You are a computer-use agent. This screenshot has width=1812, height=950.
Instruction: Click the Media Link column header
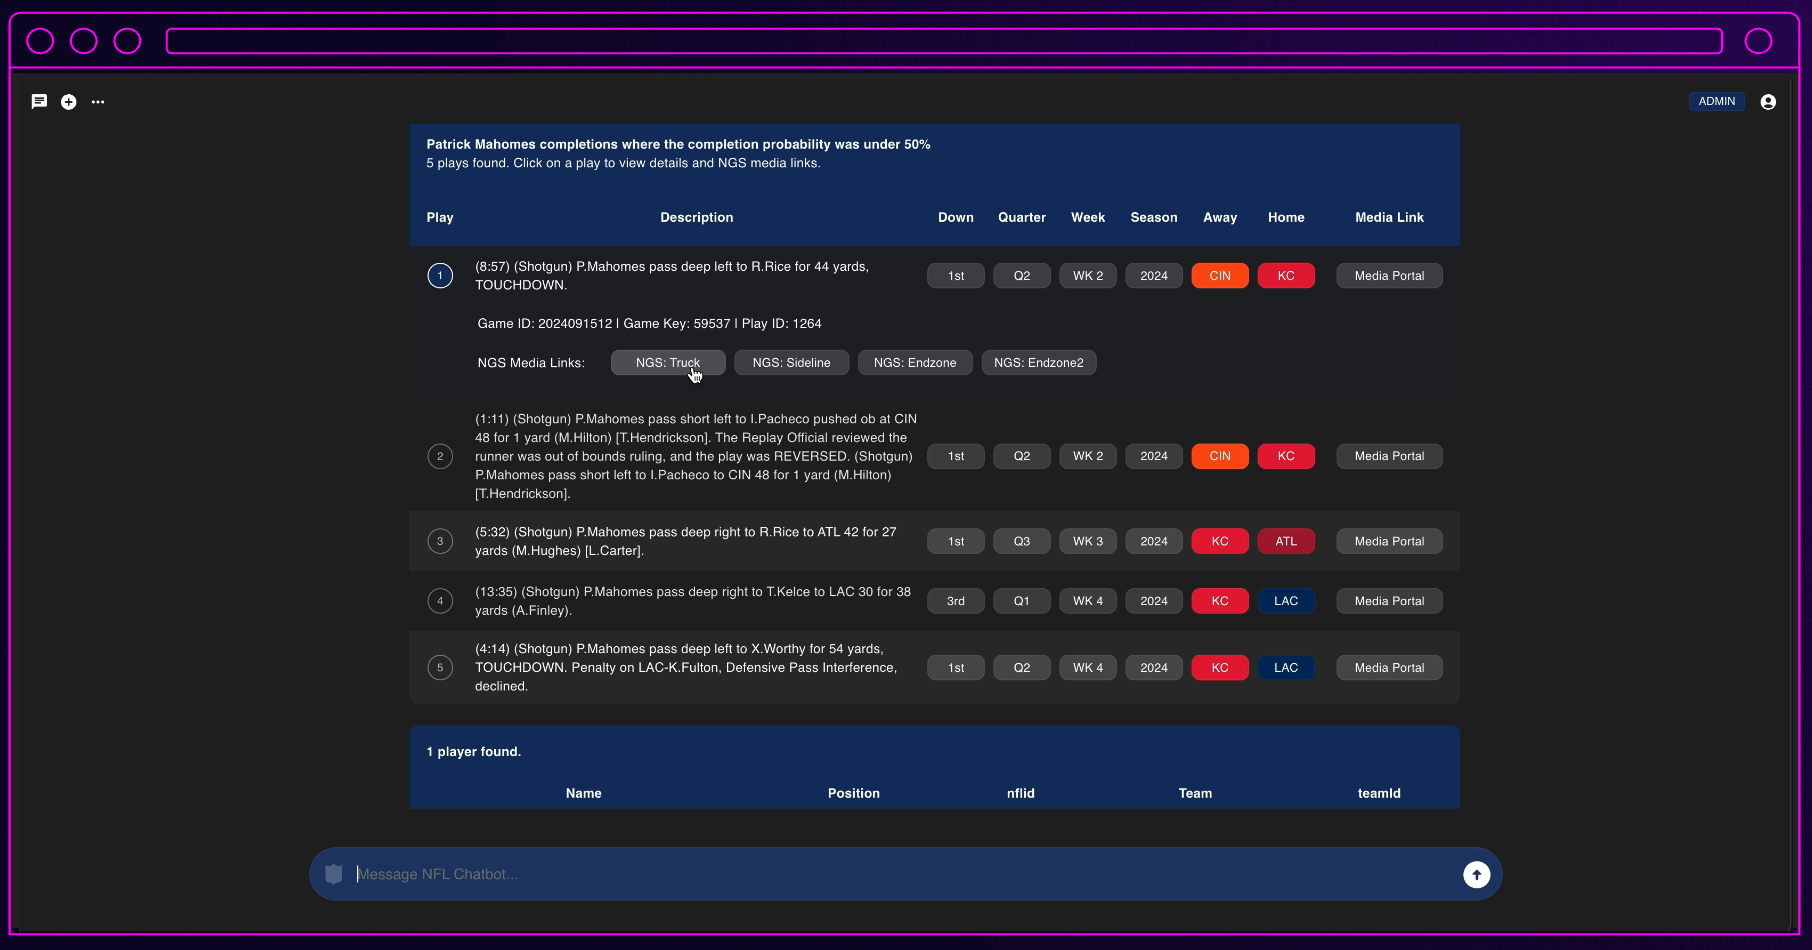pyautogui.click(x=1389, y=217)
